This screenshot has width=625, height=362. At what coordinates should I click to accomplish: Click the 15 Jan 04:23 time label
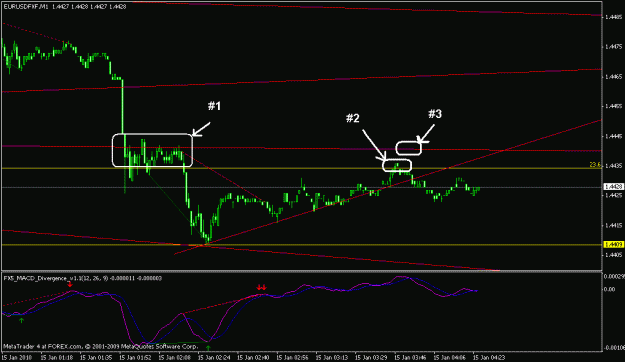pyautogui.click(x=489, y=358)
